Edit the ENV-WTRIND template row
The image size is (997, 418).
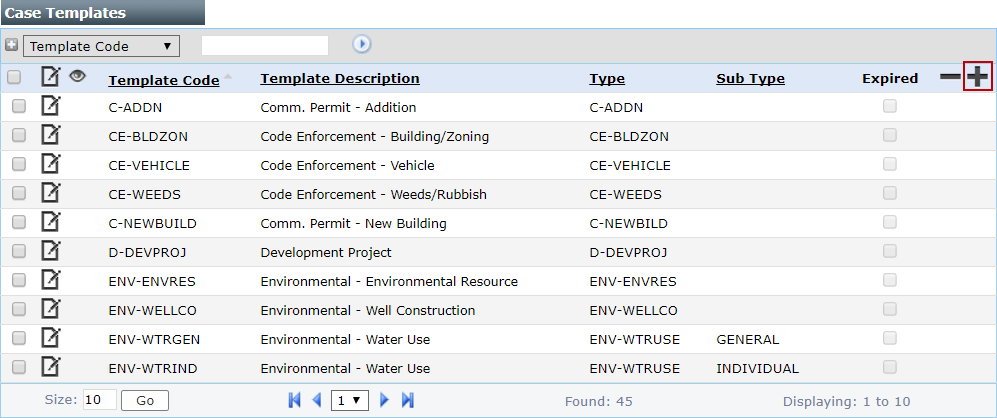pos(51,367)
